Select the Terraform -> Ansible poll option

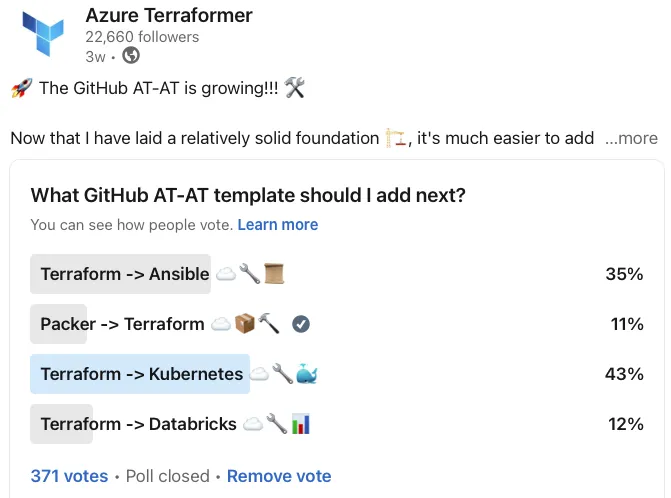point(337,274)
